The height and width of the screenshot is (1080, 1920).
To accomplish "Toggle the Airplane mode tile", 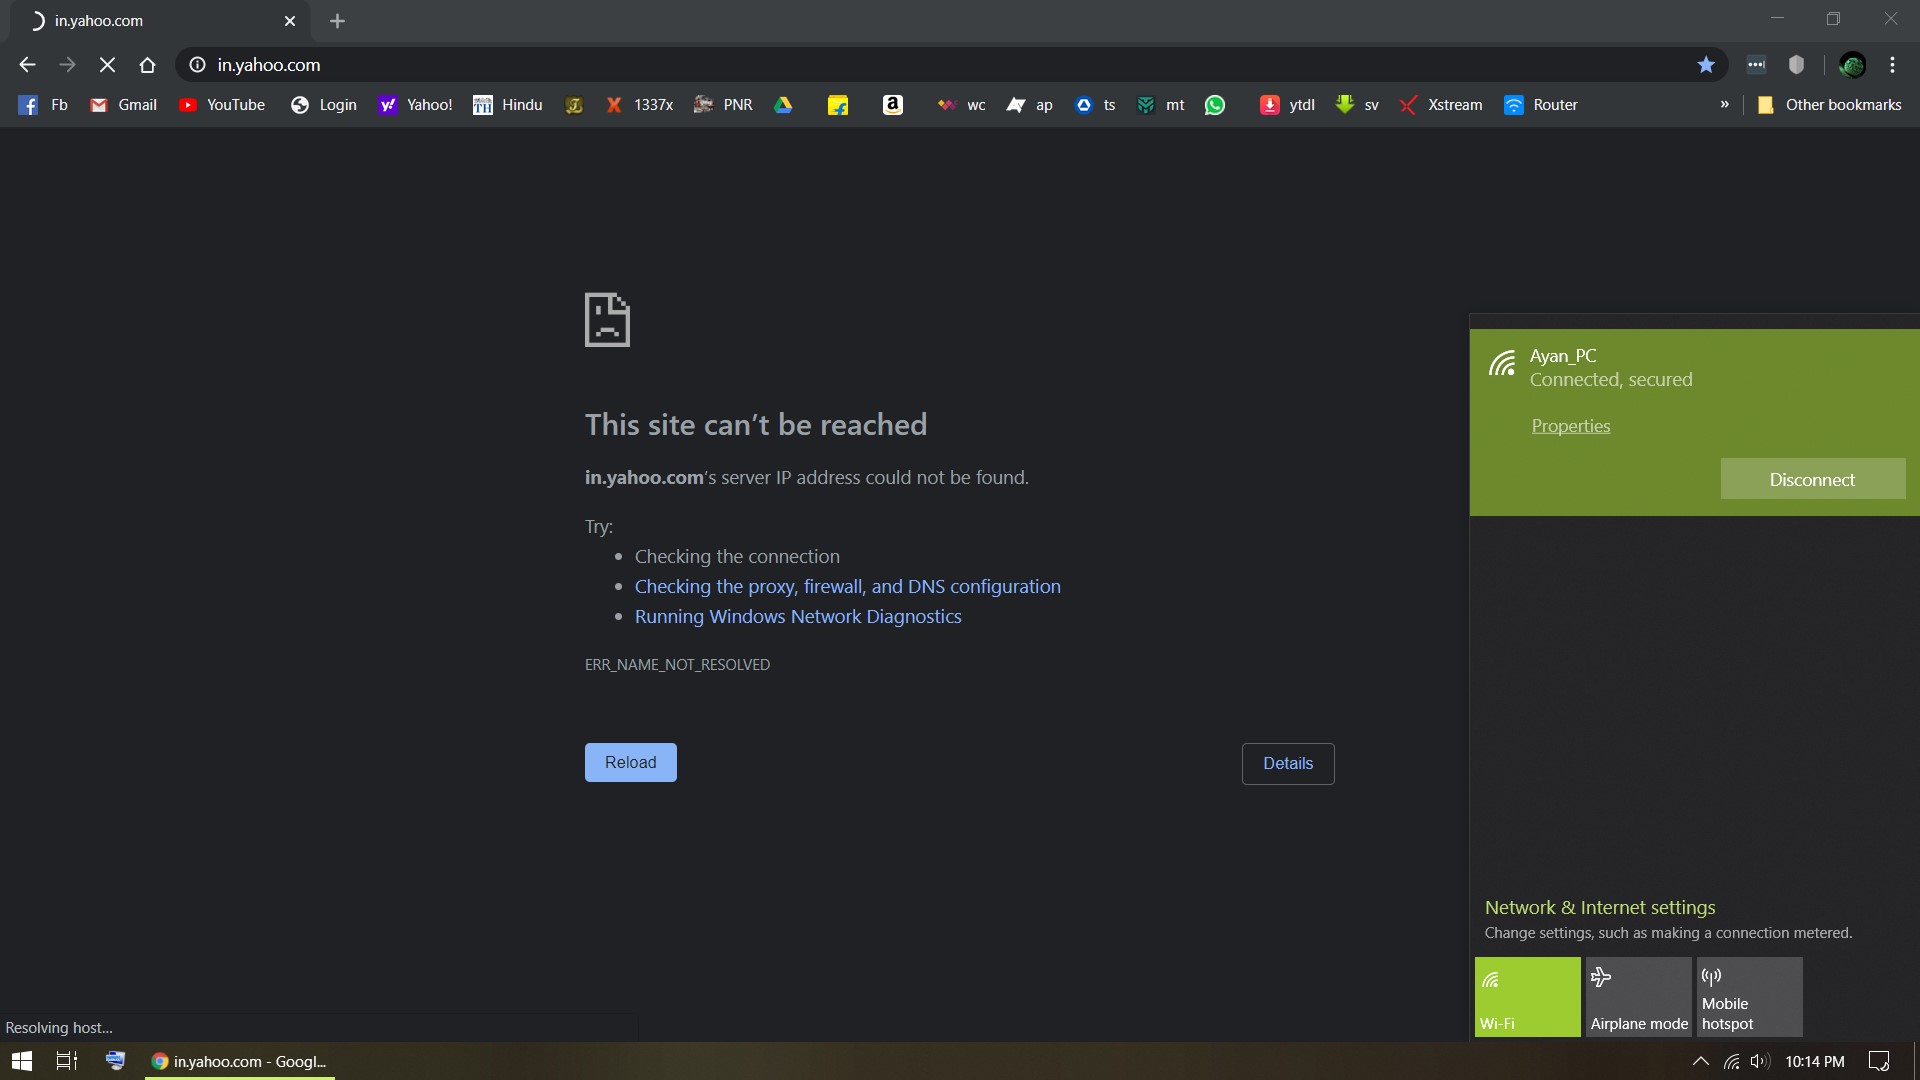I will tap(1638, 996).
